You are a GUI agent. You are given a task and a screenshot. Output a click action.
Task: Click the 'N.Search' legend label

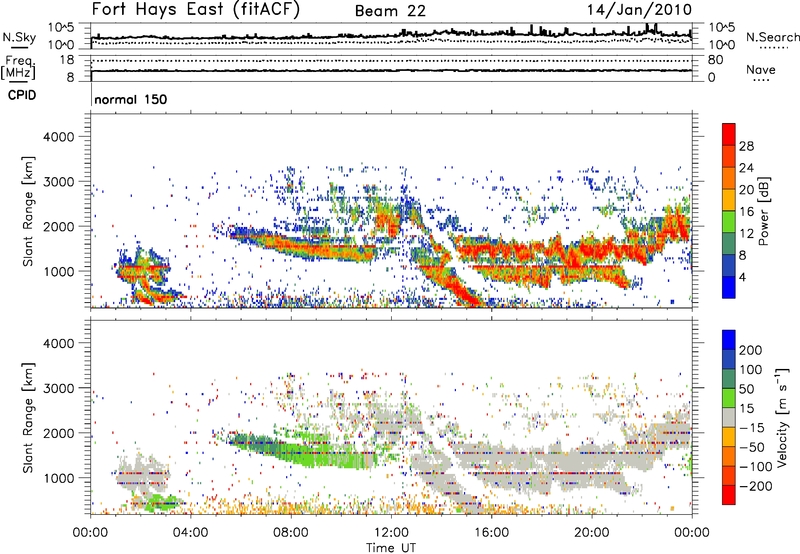[773, 37]
